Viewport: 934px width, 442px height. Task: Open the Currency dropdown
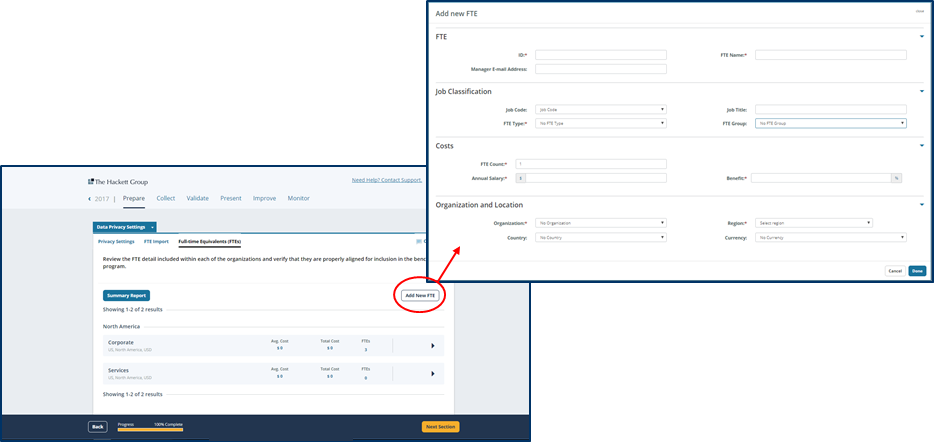tap(830, 237)
